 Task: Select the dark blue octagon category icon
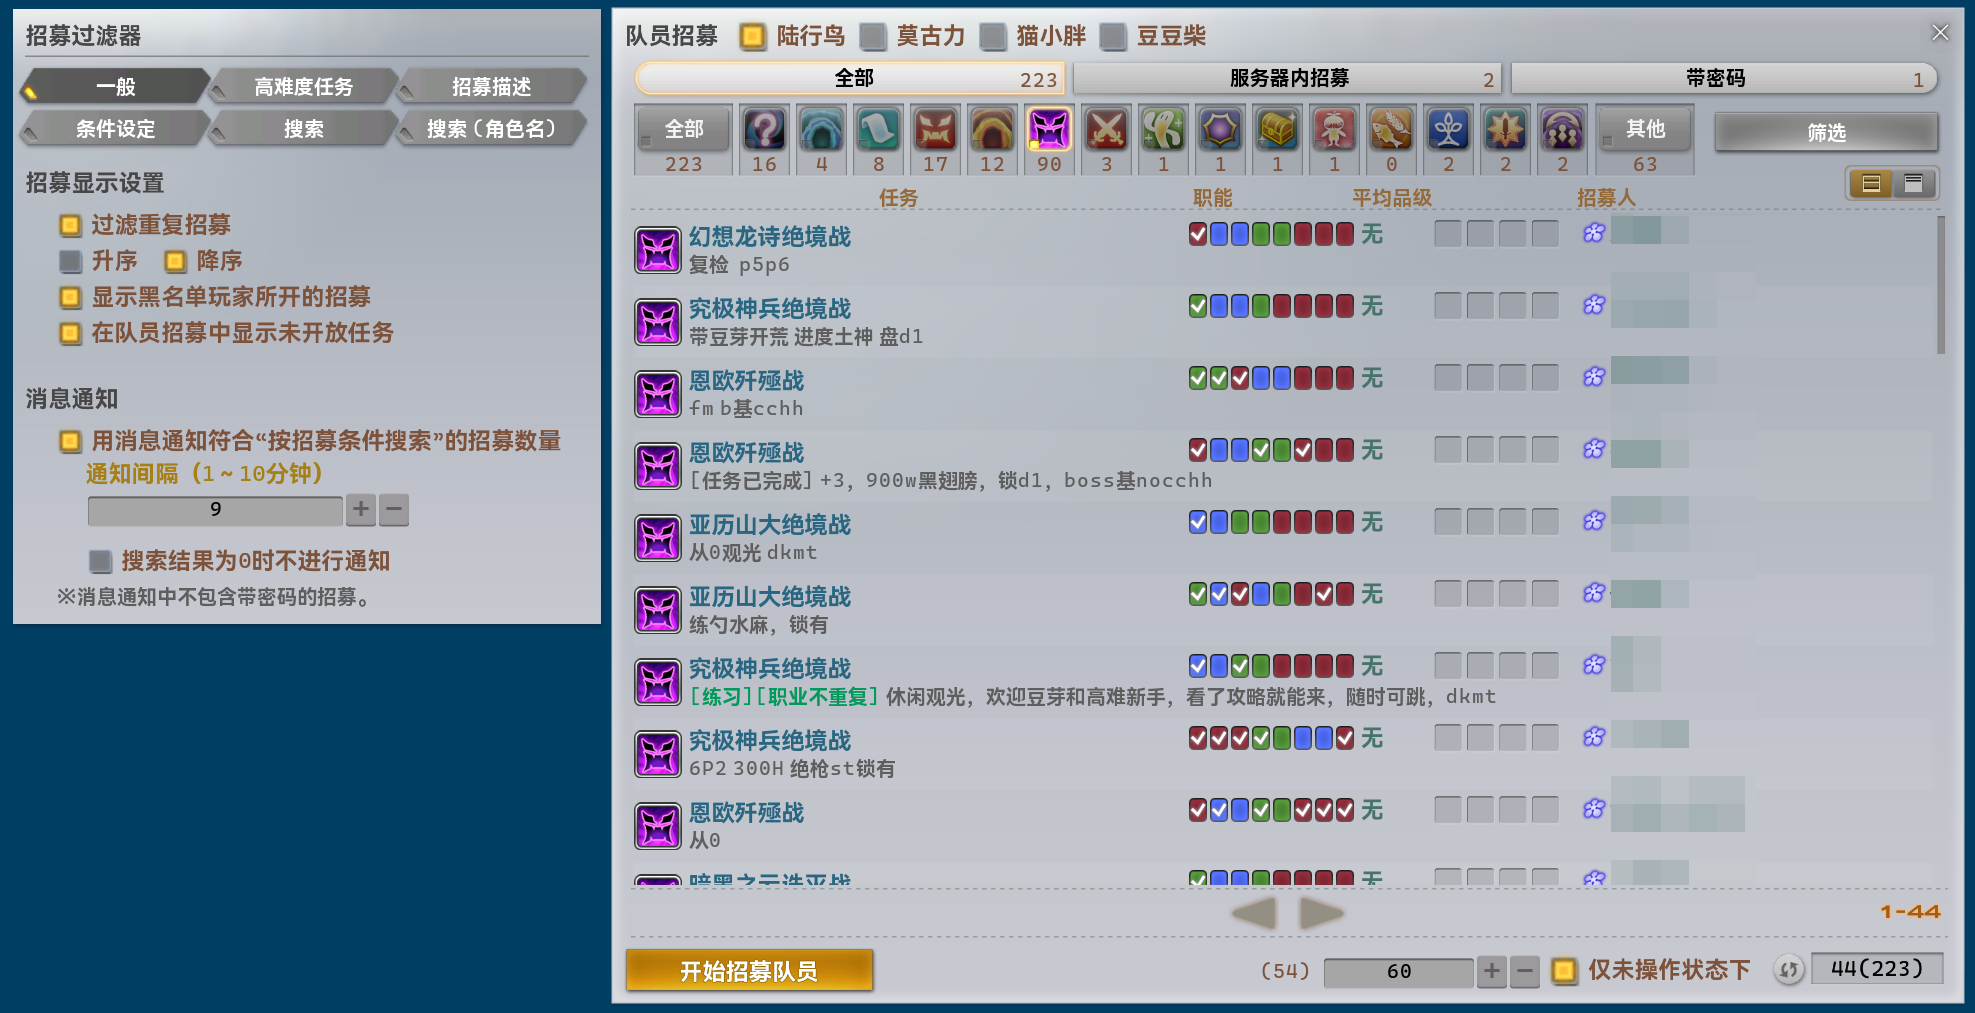[1220, 130]
